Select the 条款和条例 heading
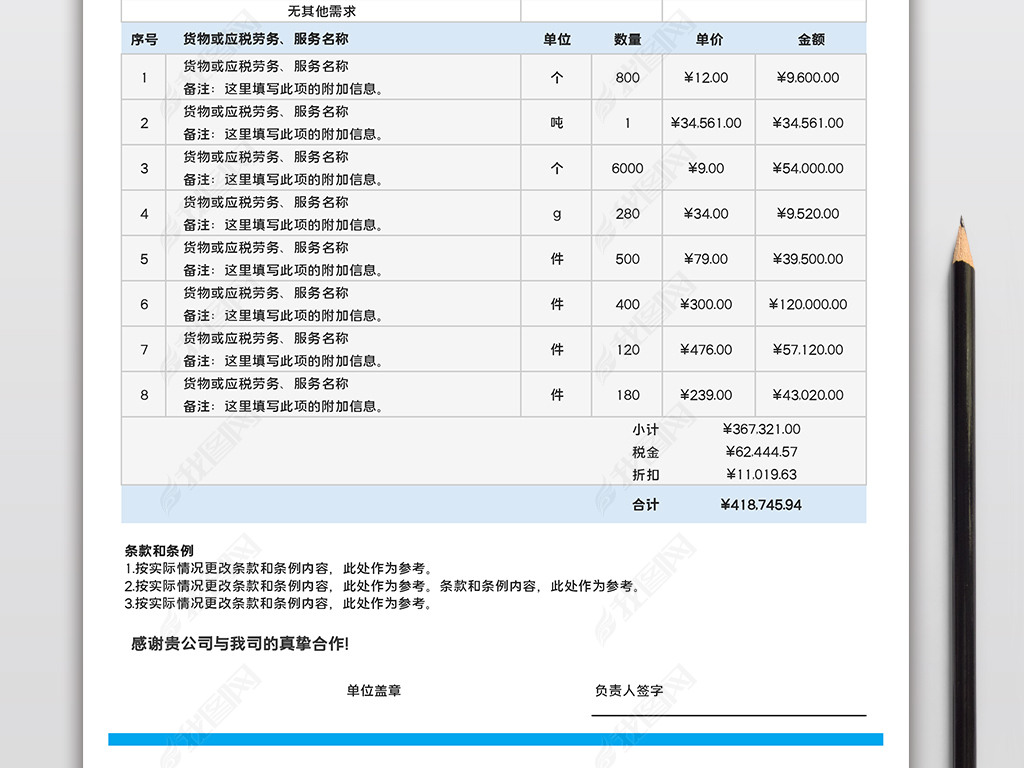 tap(159, 551)
